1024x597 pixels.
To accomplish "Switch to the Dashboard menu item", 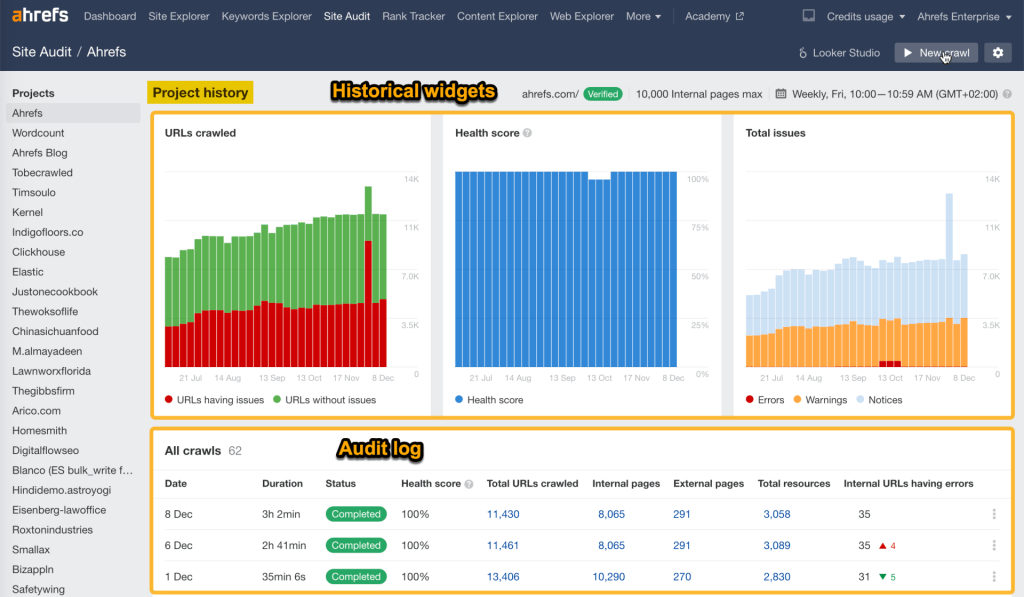I will pos(110,16).
